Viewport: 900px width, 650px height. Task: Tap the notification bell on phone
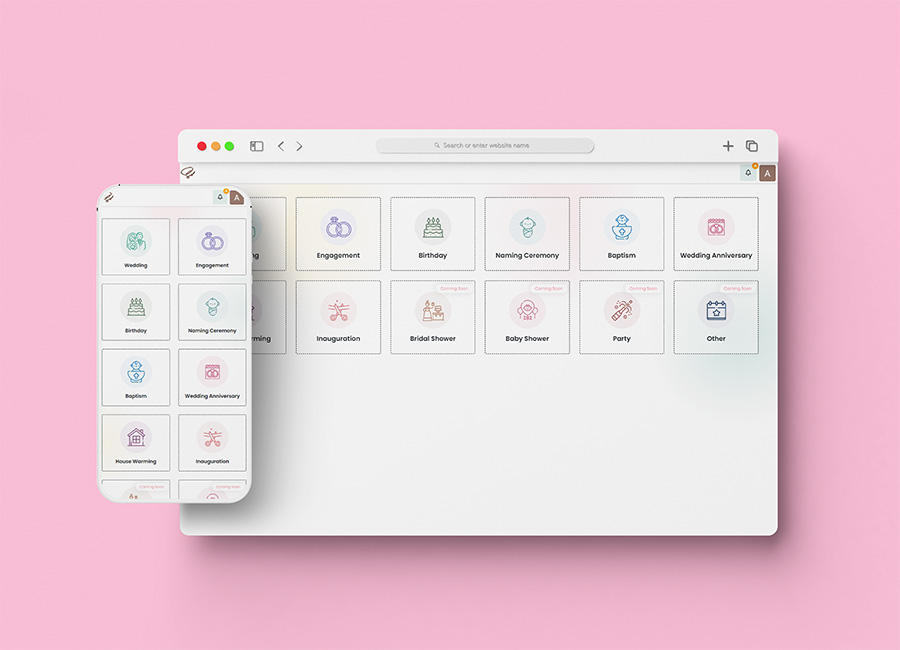pos(220,197)
